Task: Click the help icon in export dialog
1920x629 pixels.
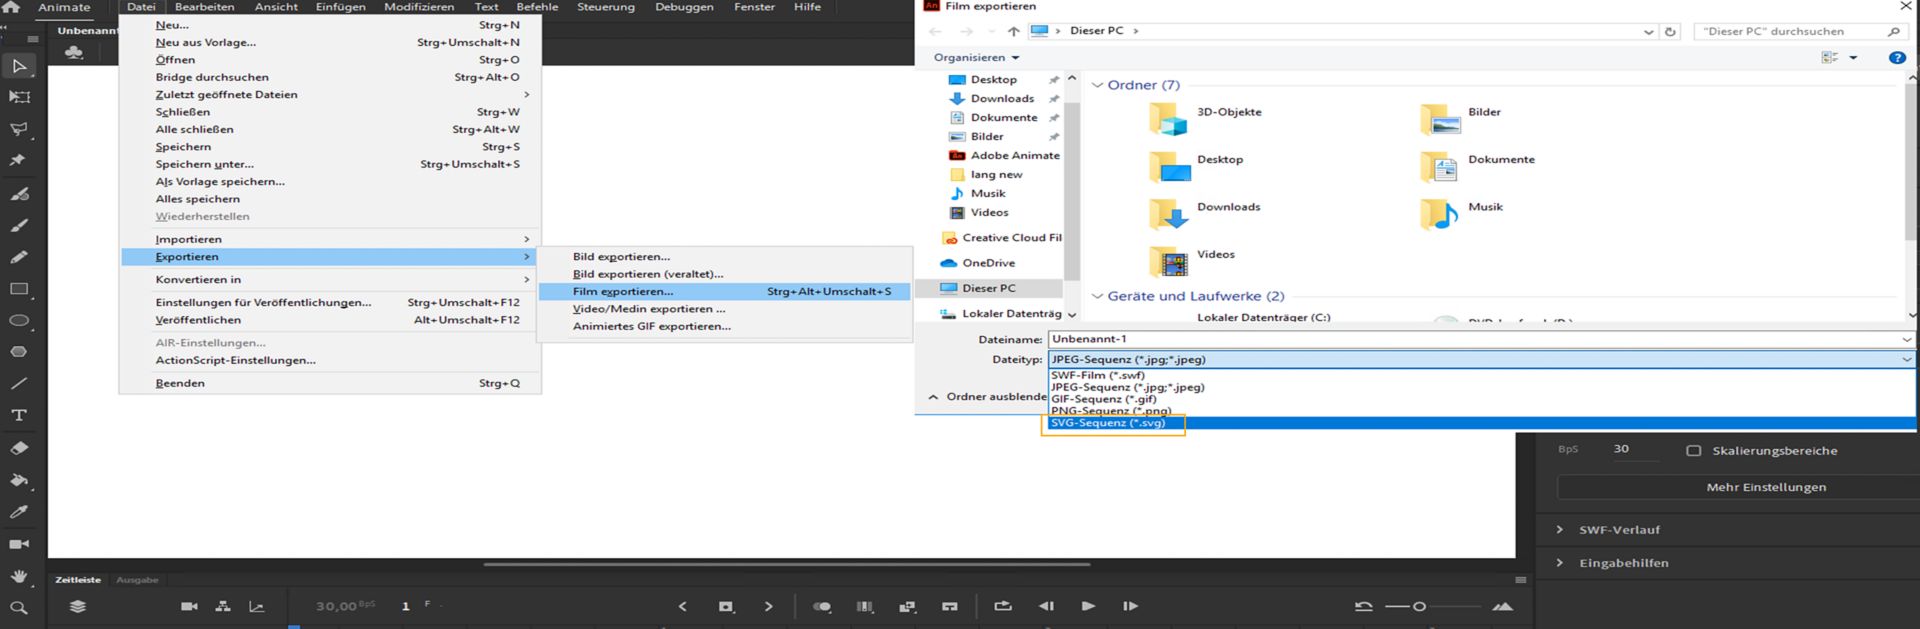Action: (1897, 58)
